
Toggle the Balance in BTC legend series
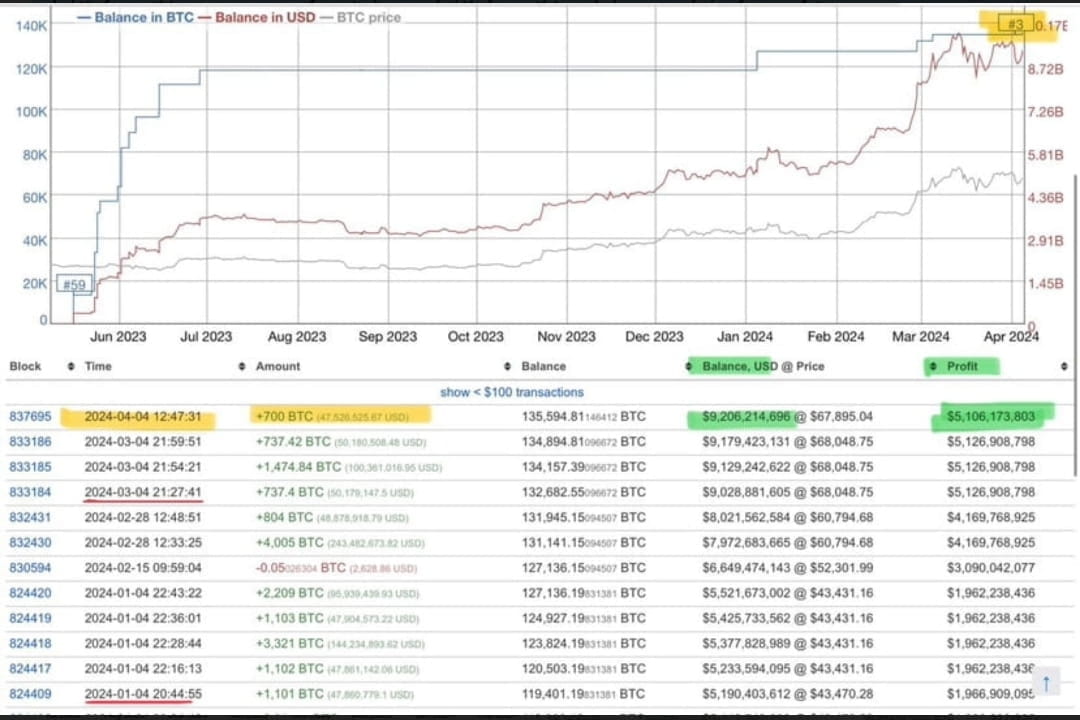pos(136,17)
